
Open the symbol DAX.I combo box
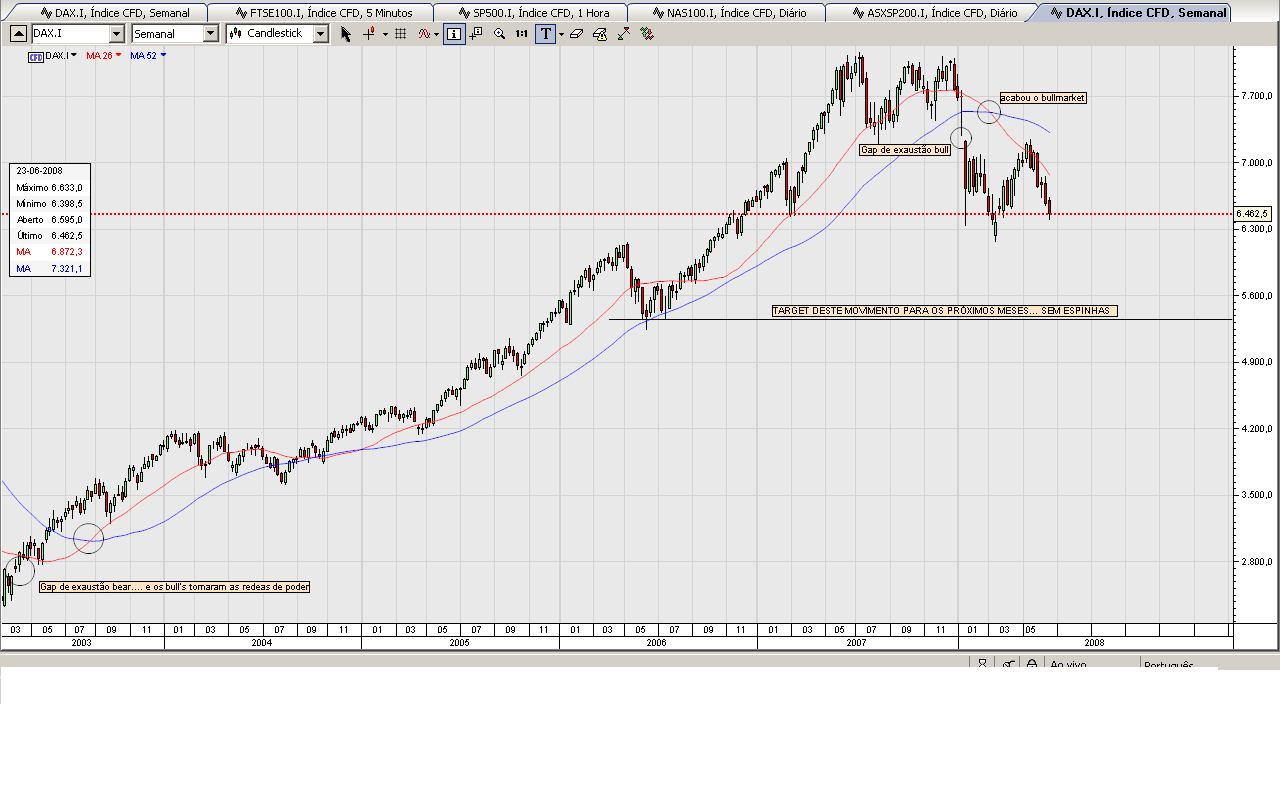[77, 33]
